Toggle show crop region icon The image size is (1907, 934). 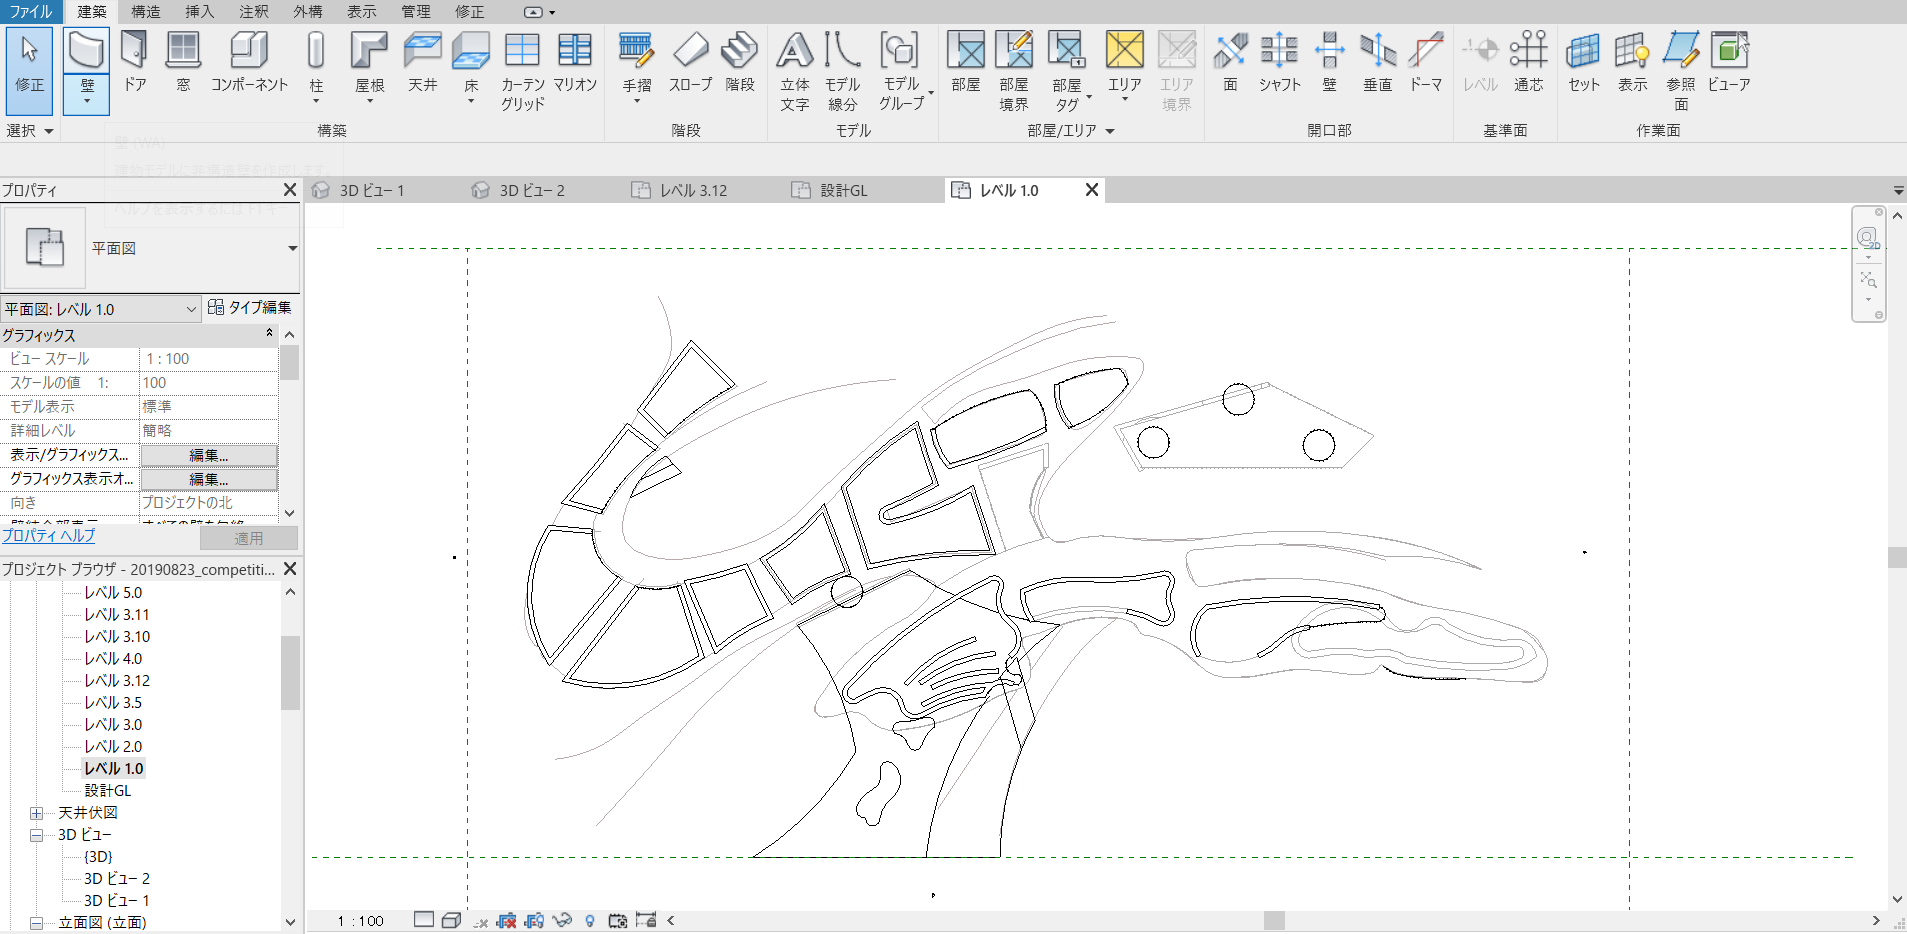tap(535, 920)
